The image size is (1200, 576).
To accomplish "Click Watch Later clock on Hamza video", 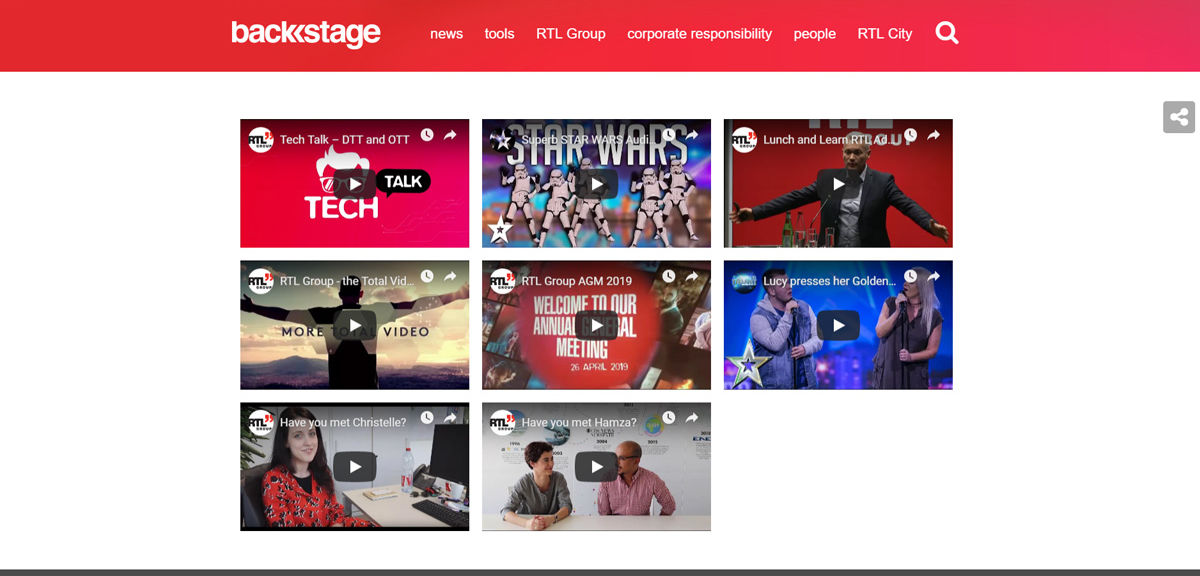I will (669, 418).
